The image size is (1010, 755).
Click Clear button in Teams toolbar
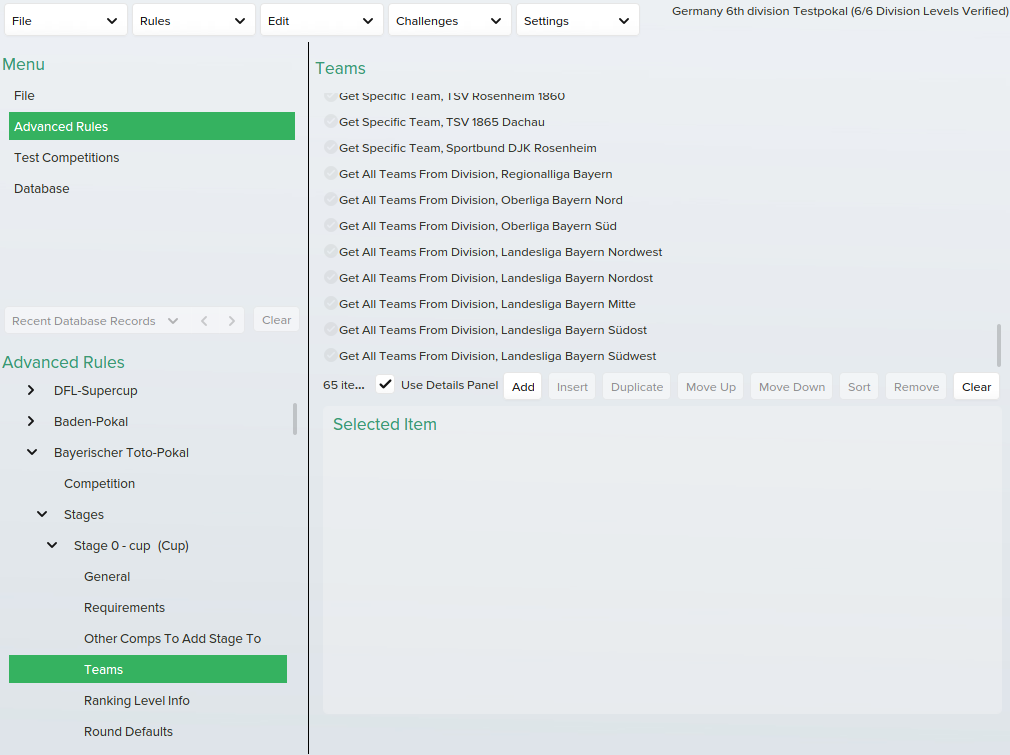pos(976,387)
